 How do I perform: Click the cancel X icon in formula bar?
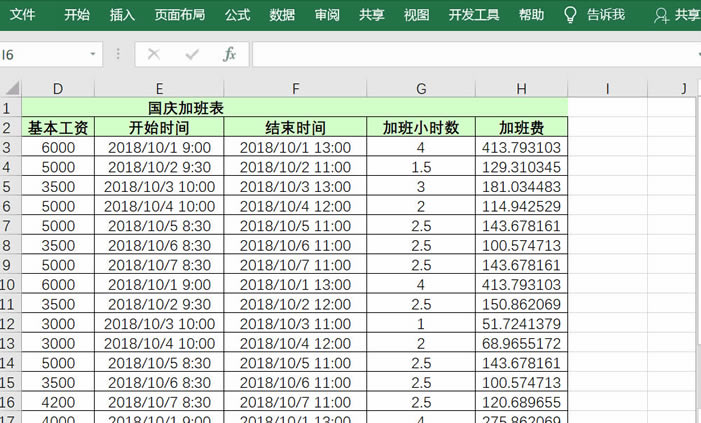pyautogui.click(x=153, y=54)
